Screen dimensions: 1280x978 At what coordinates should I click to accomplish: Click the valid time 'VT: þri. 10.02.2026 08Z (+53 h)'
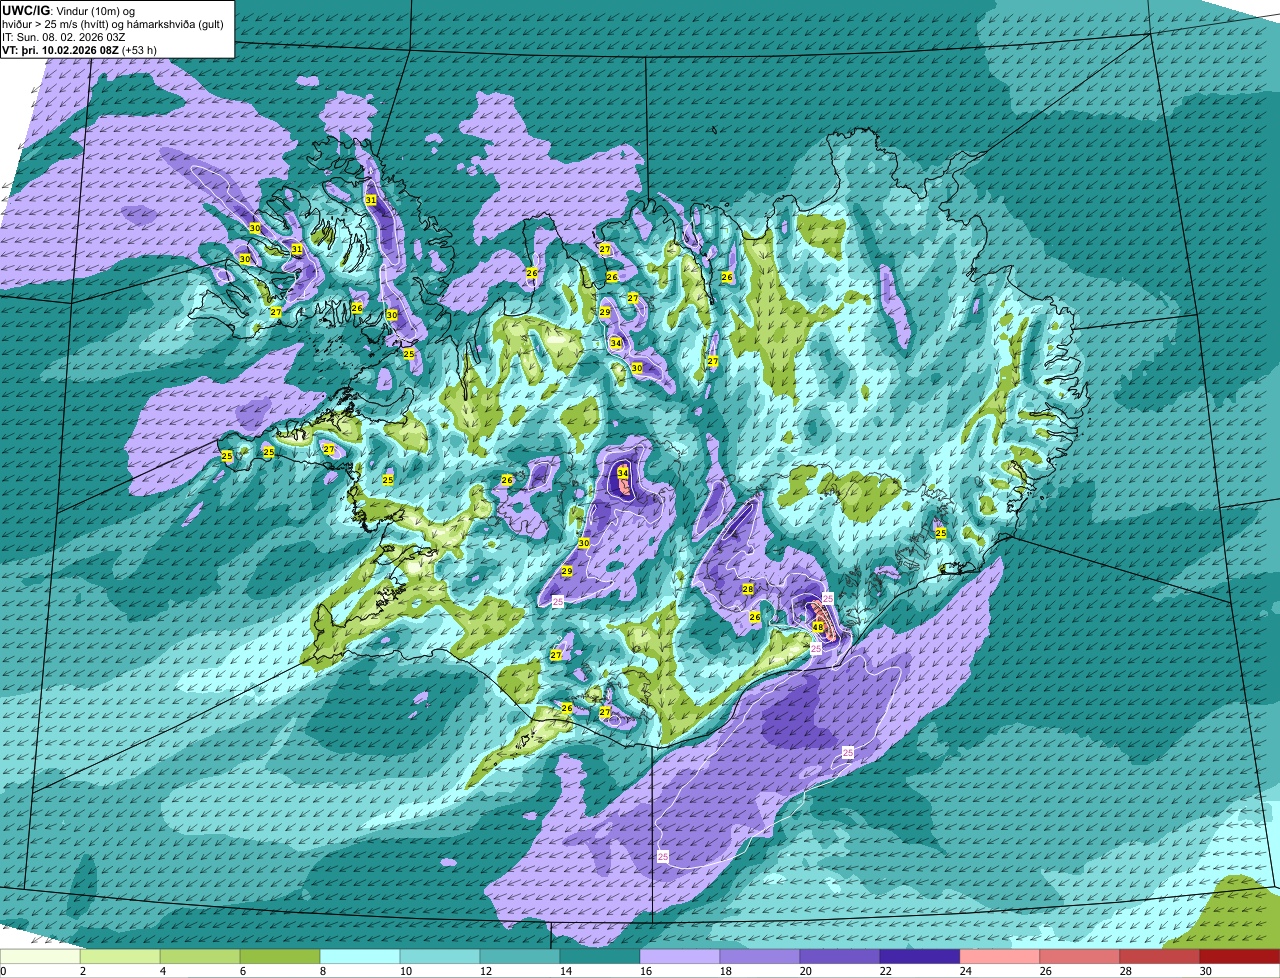point(80,50)
